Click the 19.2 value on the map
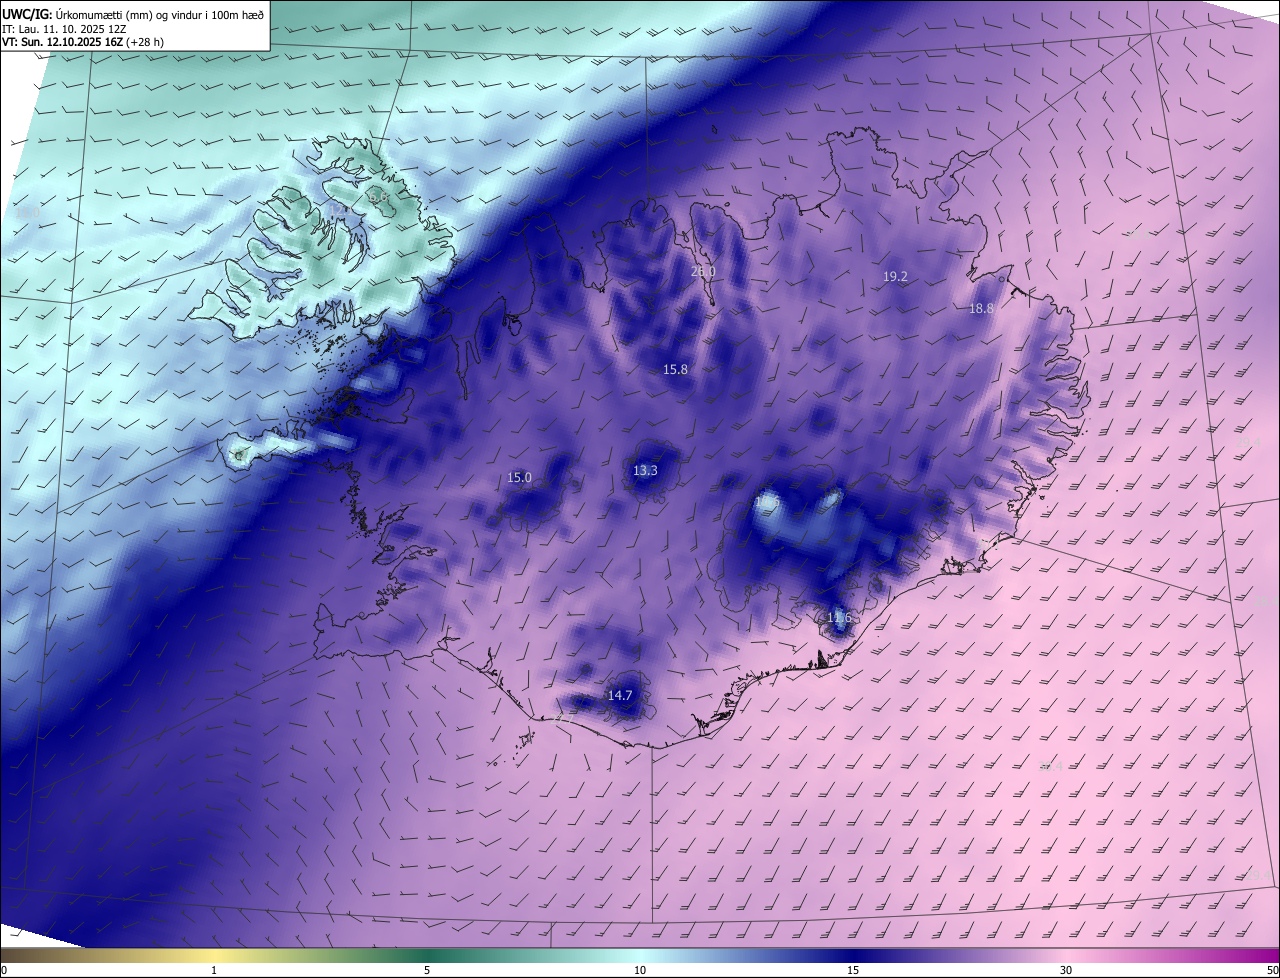 pyautogui.click(x=895, y=277)
